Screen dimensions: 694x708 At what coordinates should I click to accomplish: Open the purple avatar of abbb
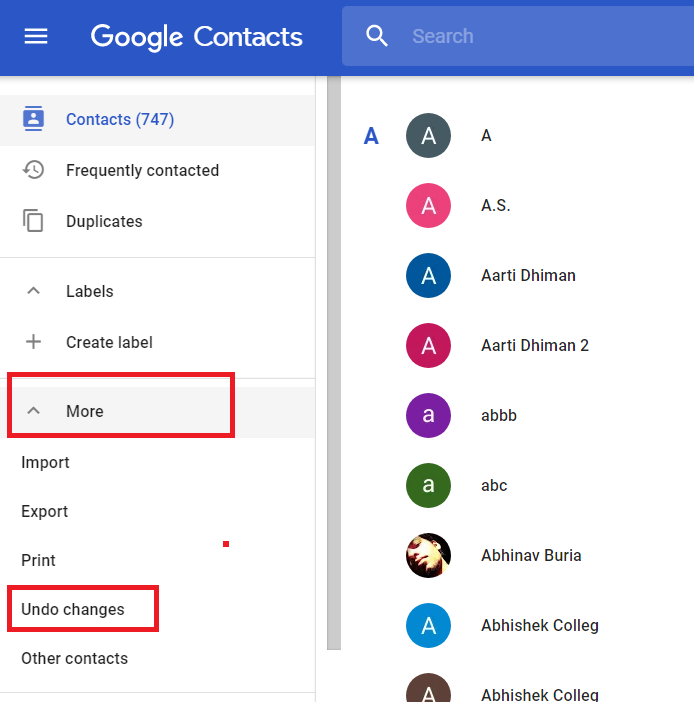pyautogui.click(x=428, y=415)
